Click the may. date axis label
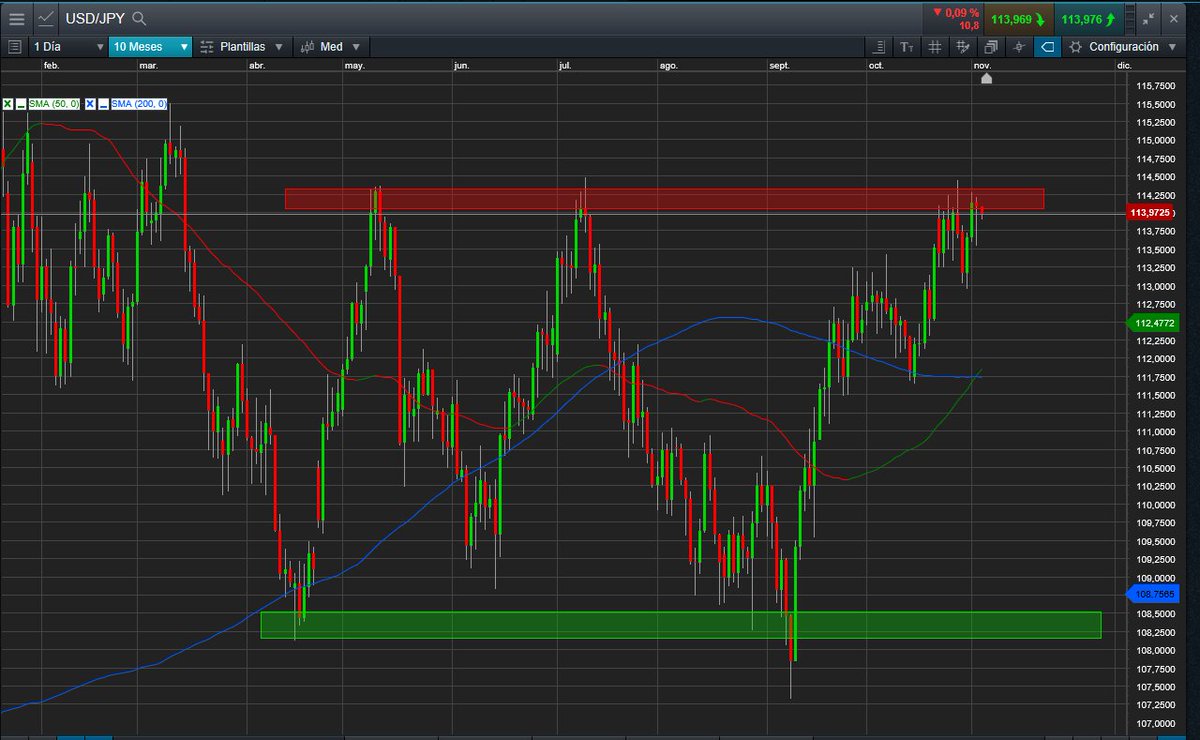The width and height of the screenshot is (1200, 740). click(x=354, y=65)
